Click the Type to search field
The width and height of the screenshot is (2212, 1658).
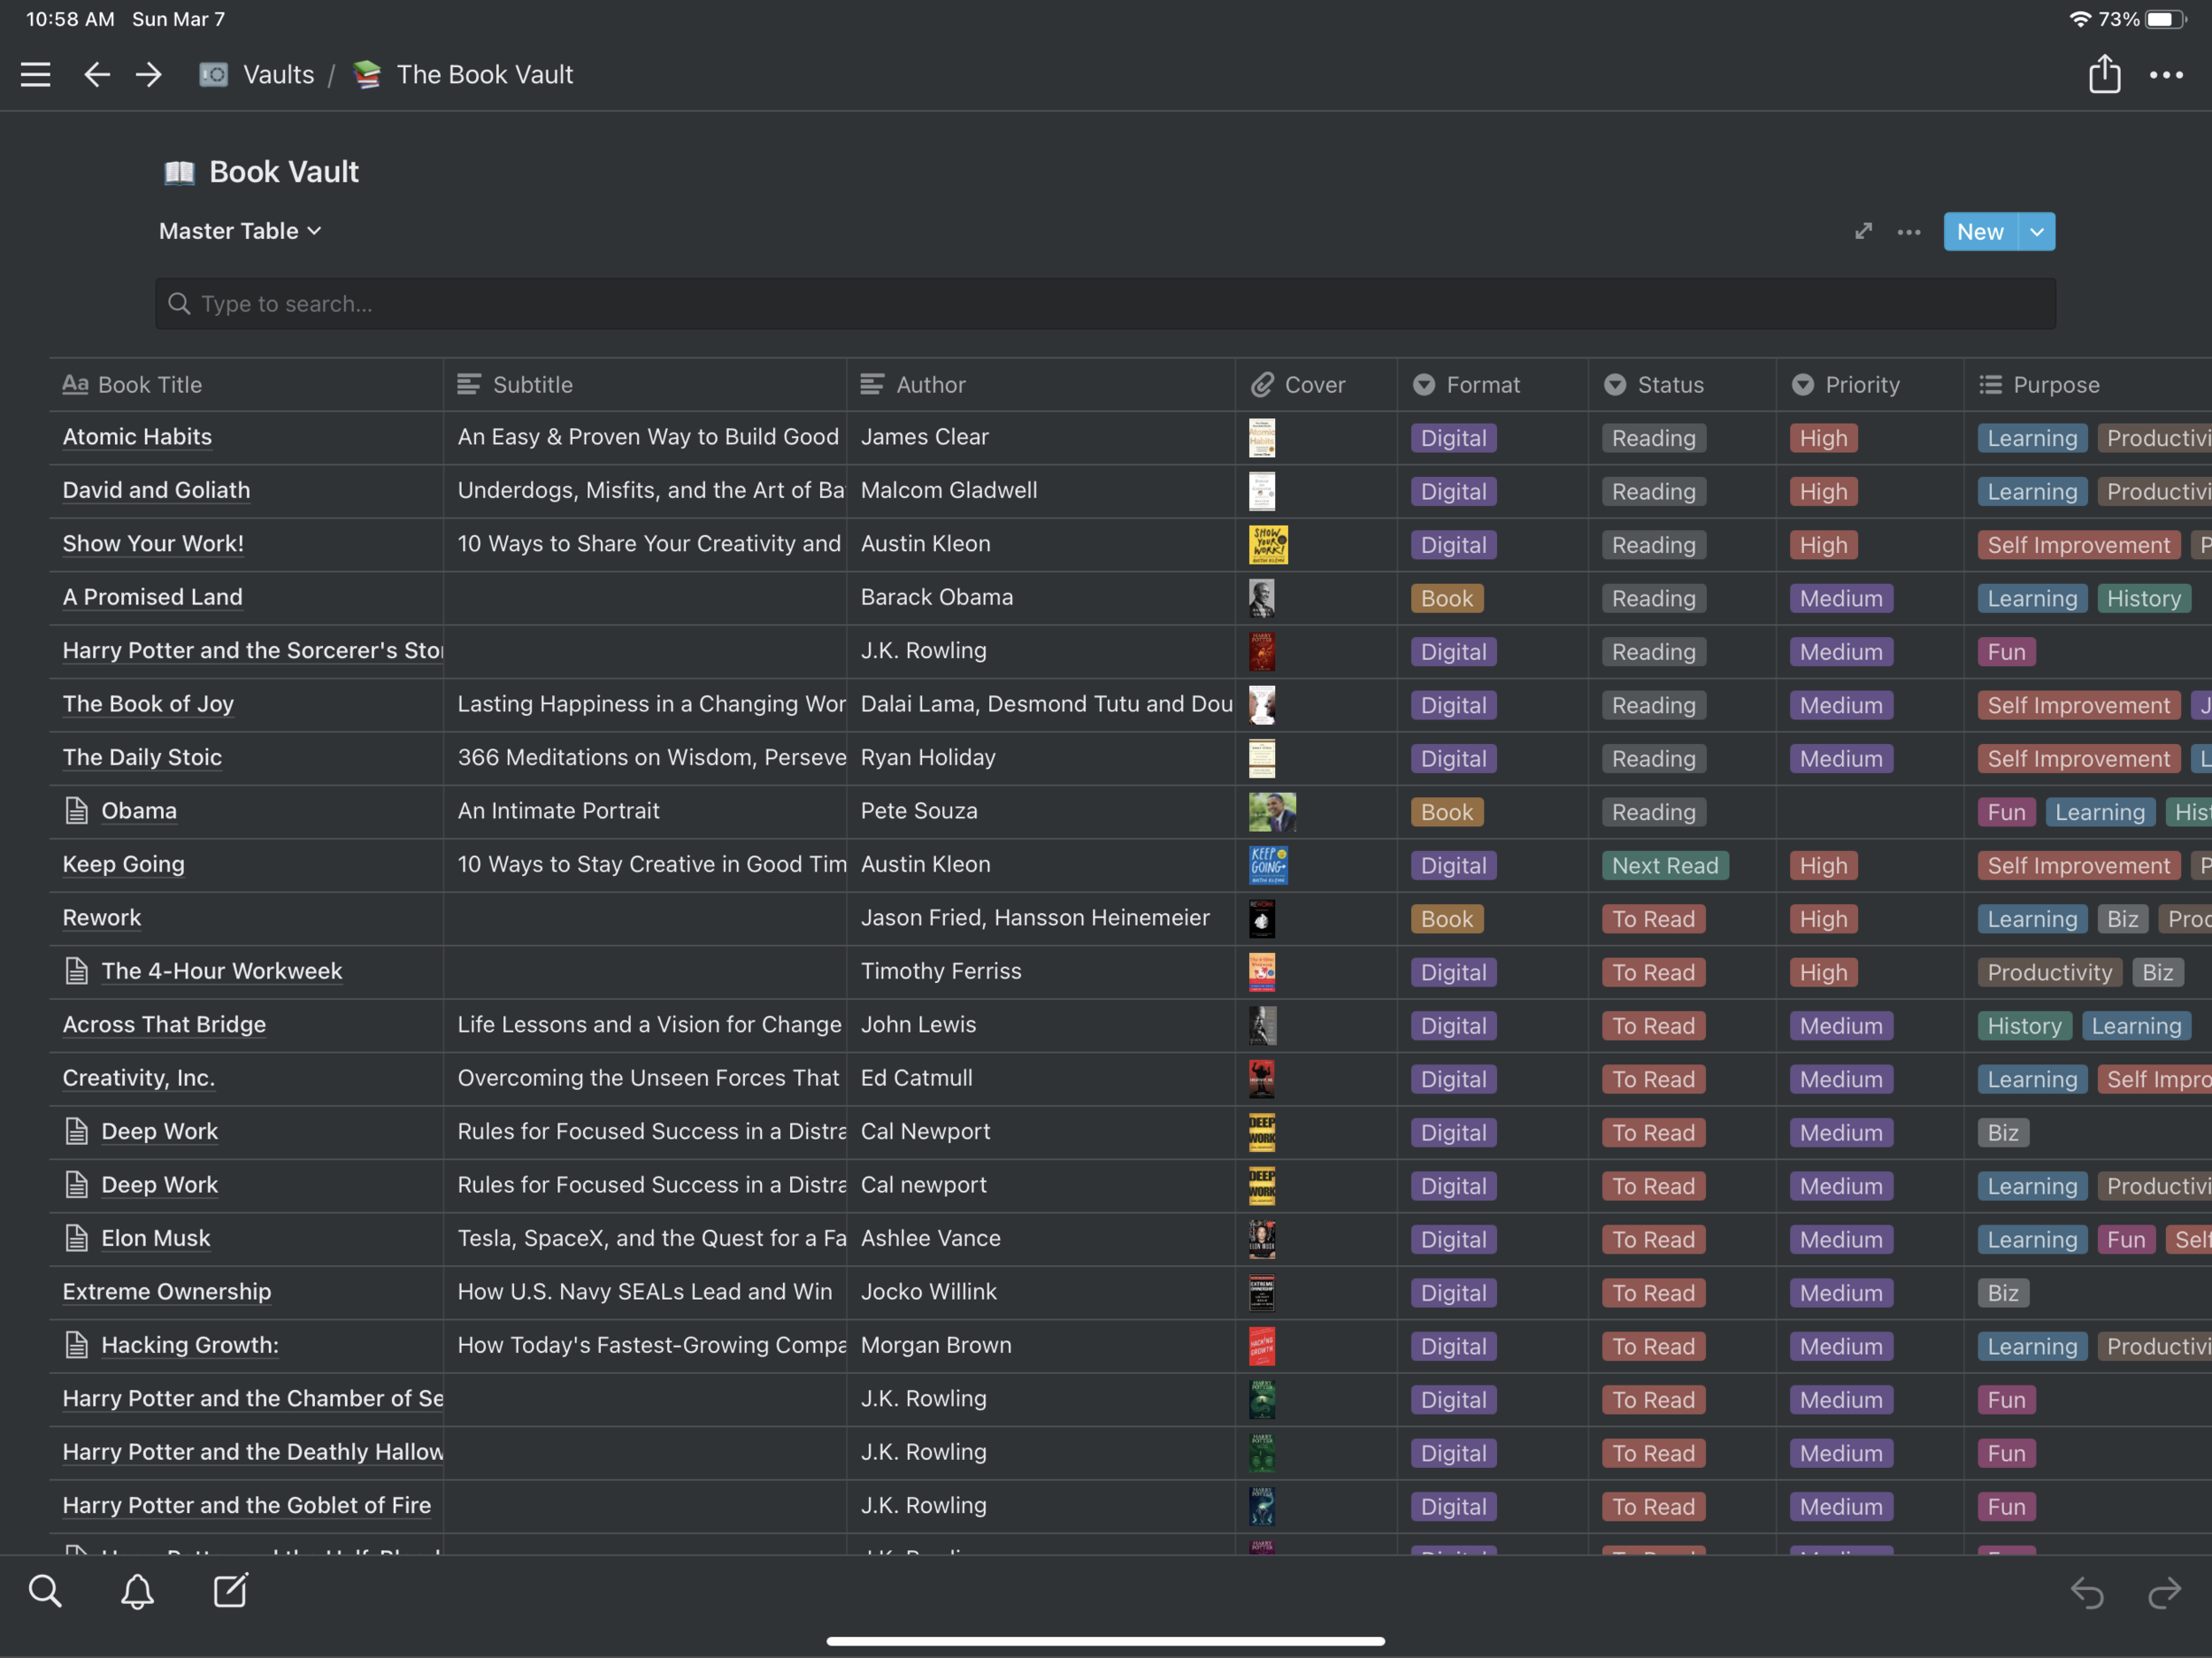pos(1104,304)
